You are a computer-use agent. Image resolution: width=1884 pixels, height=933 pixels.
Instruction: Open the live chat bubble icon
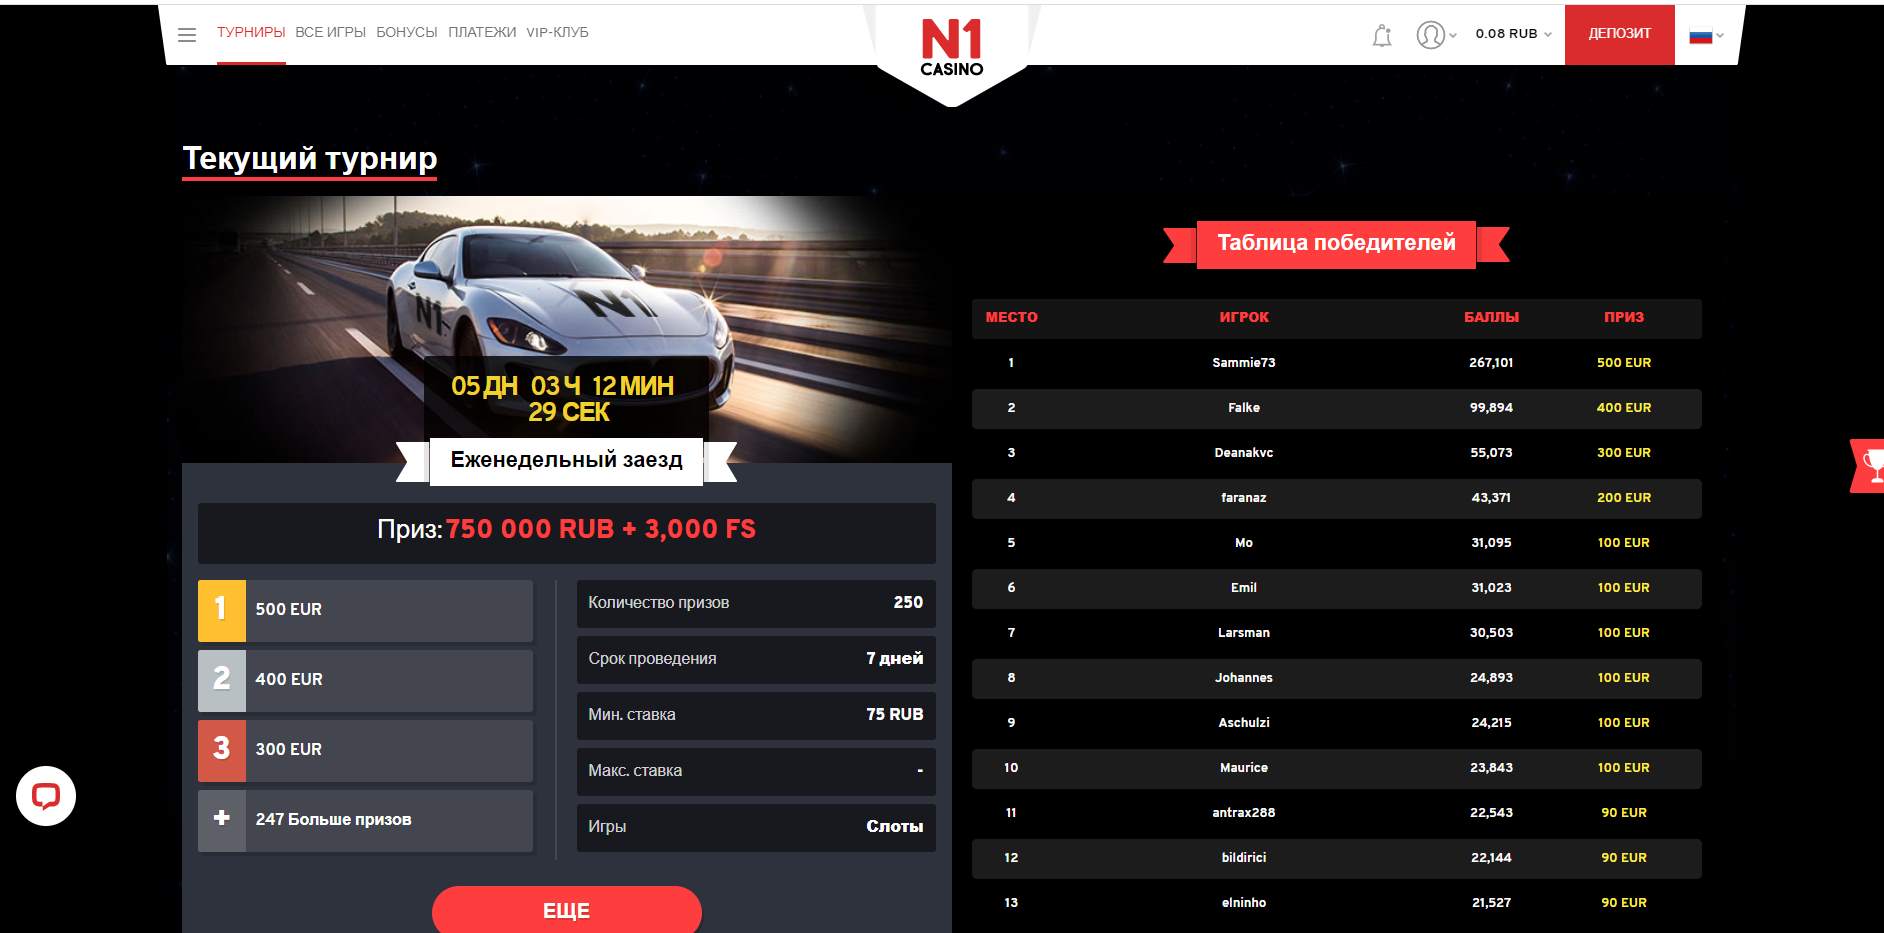coord(46,796)
